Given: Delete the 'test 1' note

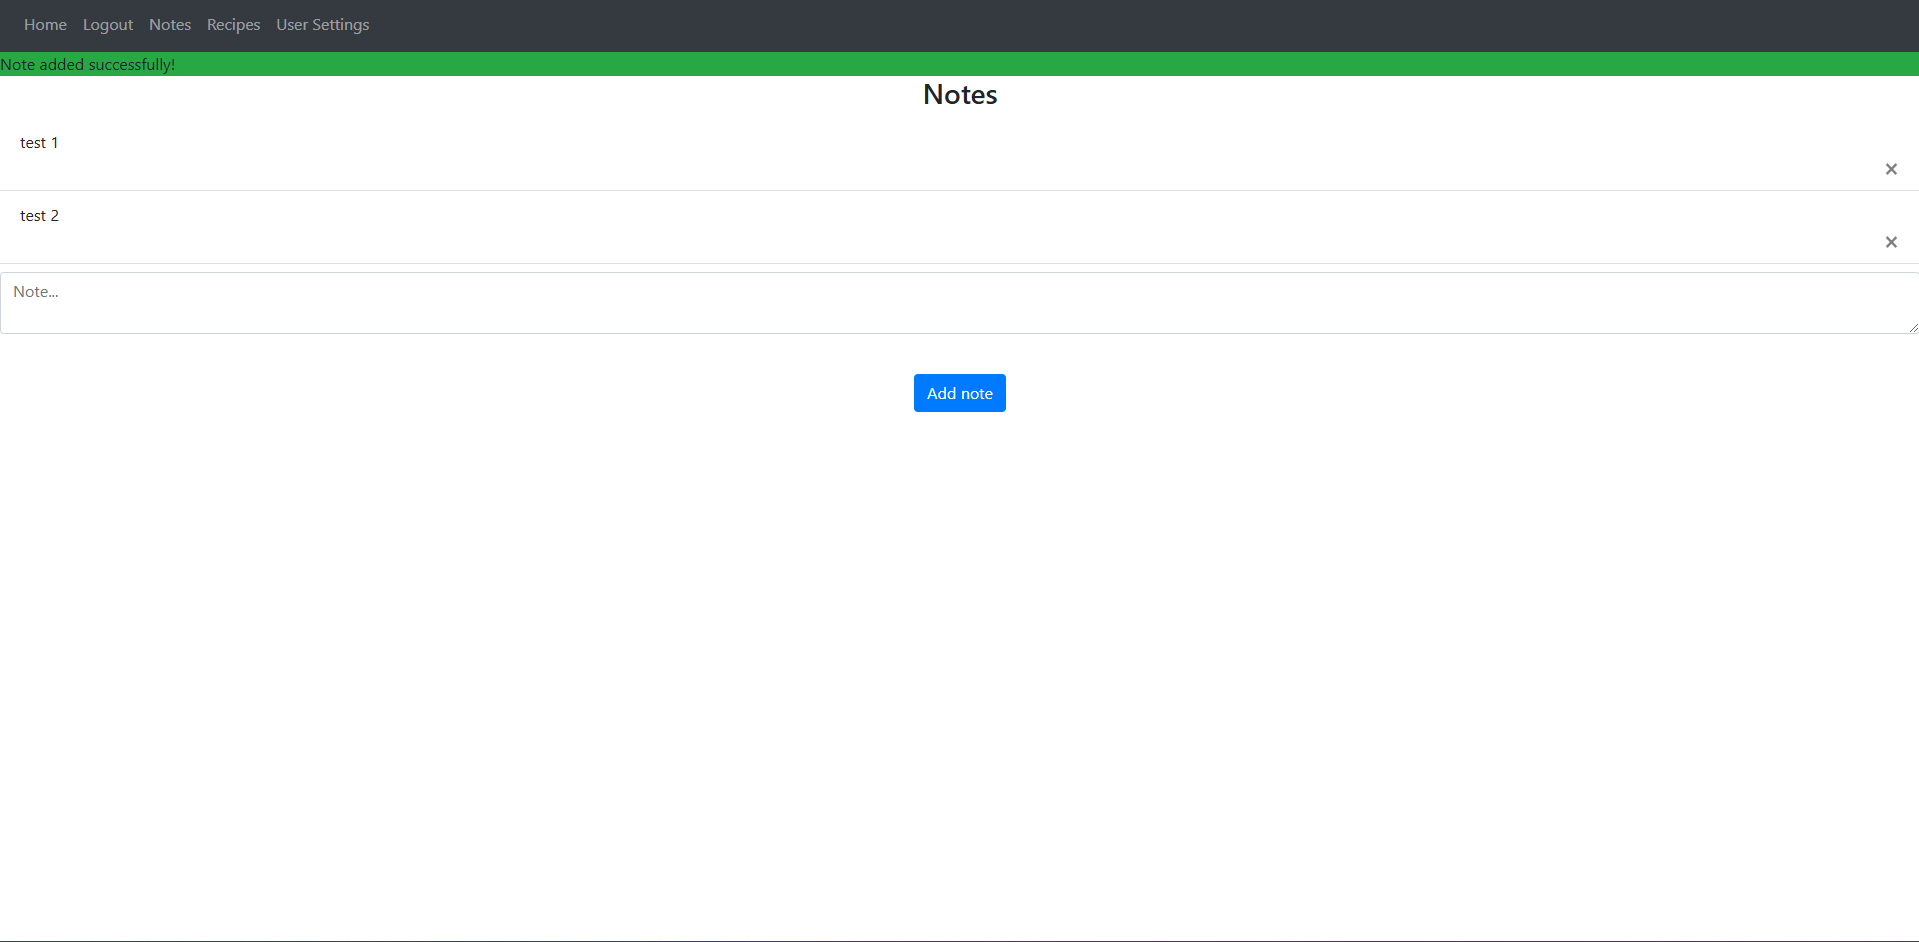Looking at the screenshot, I should pyautogui.click(x=1890, y=169).
